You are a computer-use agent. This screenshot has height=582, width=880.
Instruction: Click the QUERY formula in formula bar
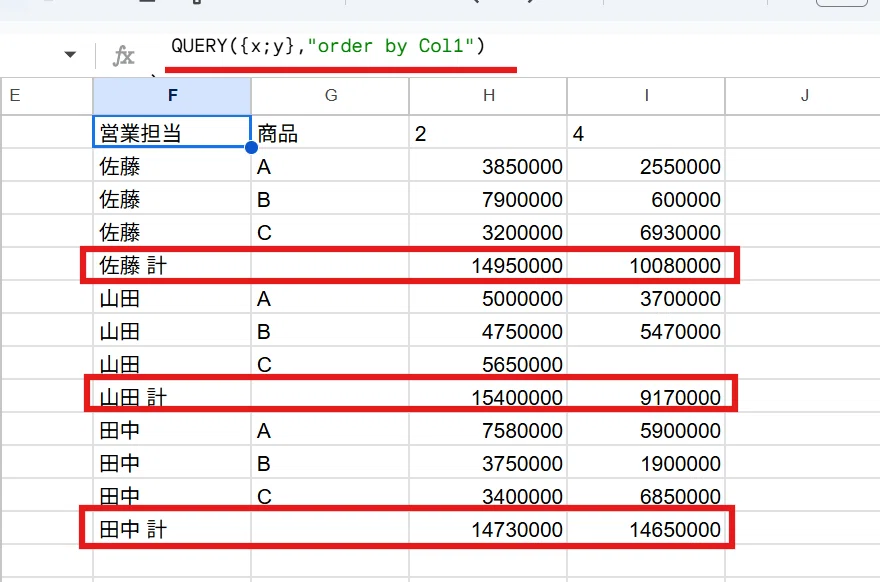328,45
